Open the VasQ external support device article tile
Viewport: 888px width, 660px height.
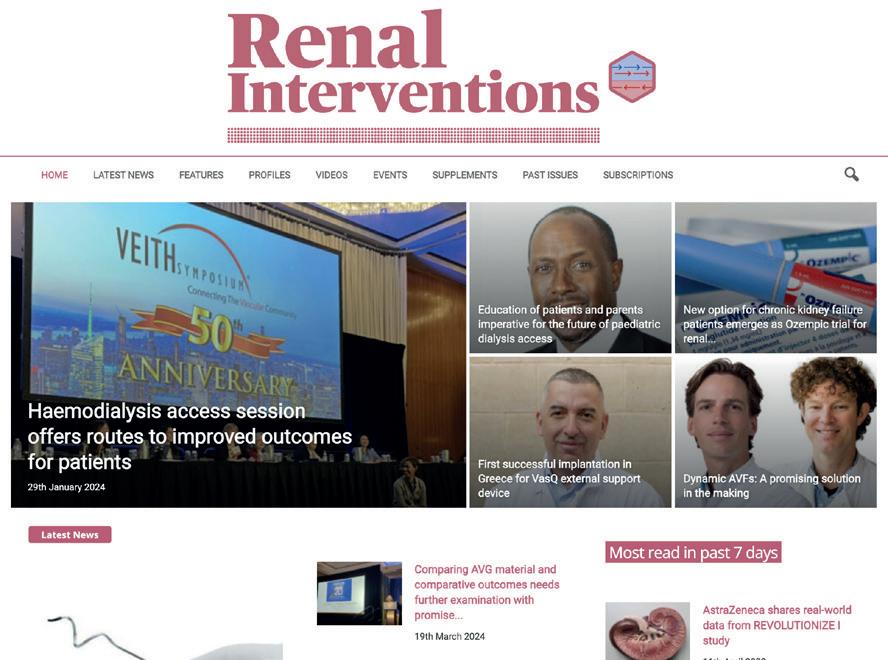(x=570, y=432)
